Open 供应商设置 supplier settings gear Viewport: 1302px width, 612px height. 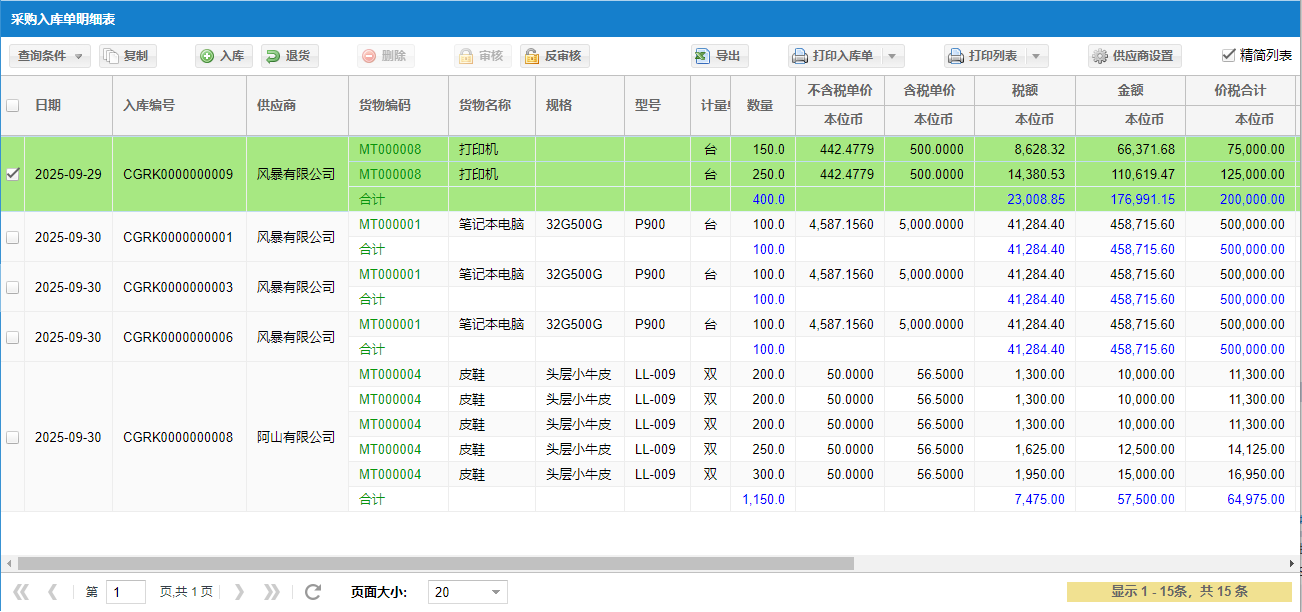[1134, 56]
